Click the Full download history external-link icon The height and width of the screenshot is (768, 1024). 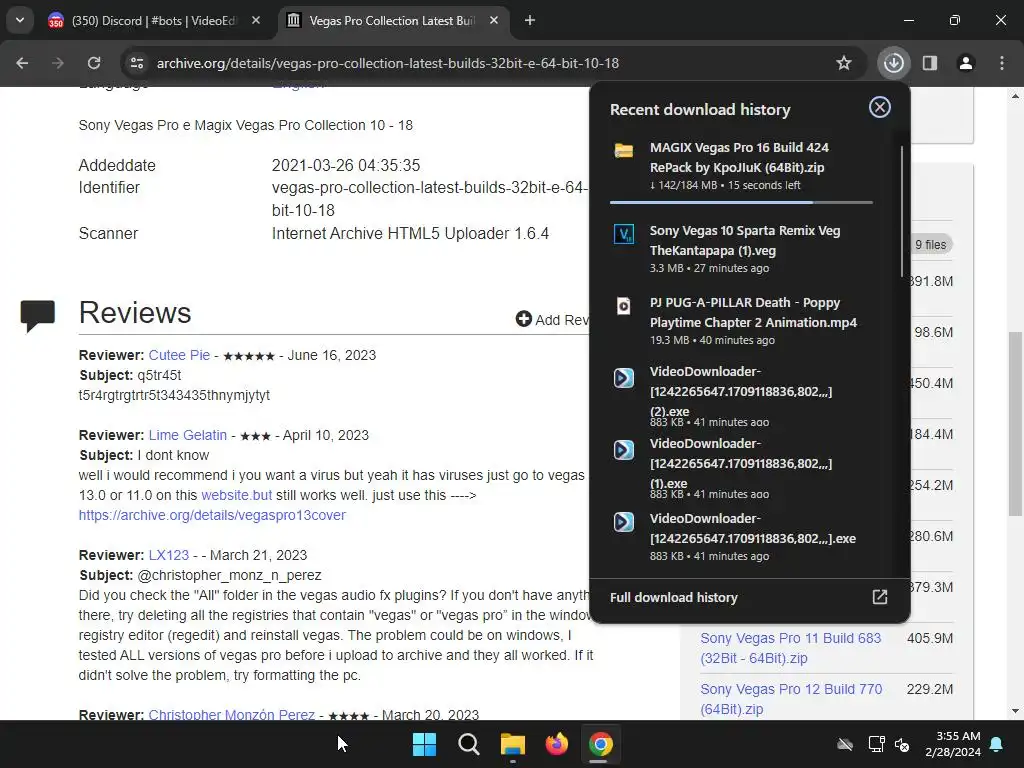880,597
